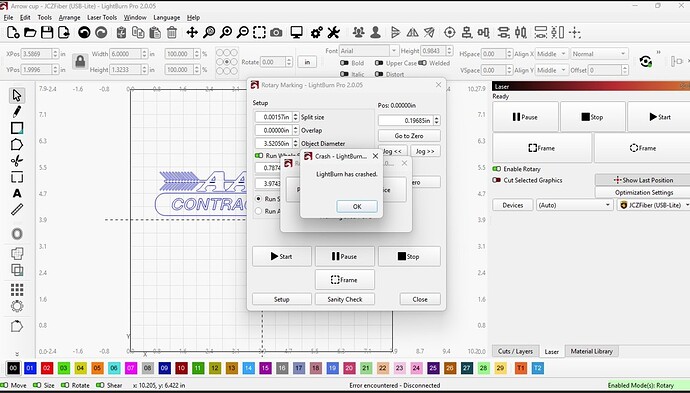Select the Pan move-arrows icon
This screenshot has height=393, width=690.
click(192, 32)
